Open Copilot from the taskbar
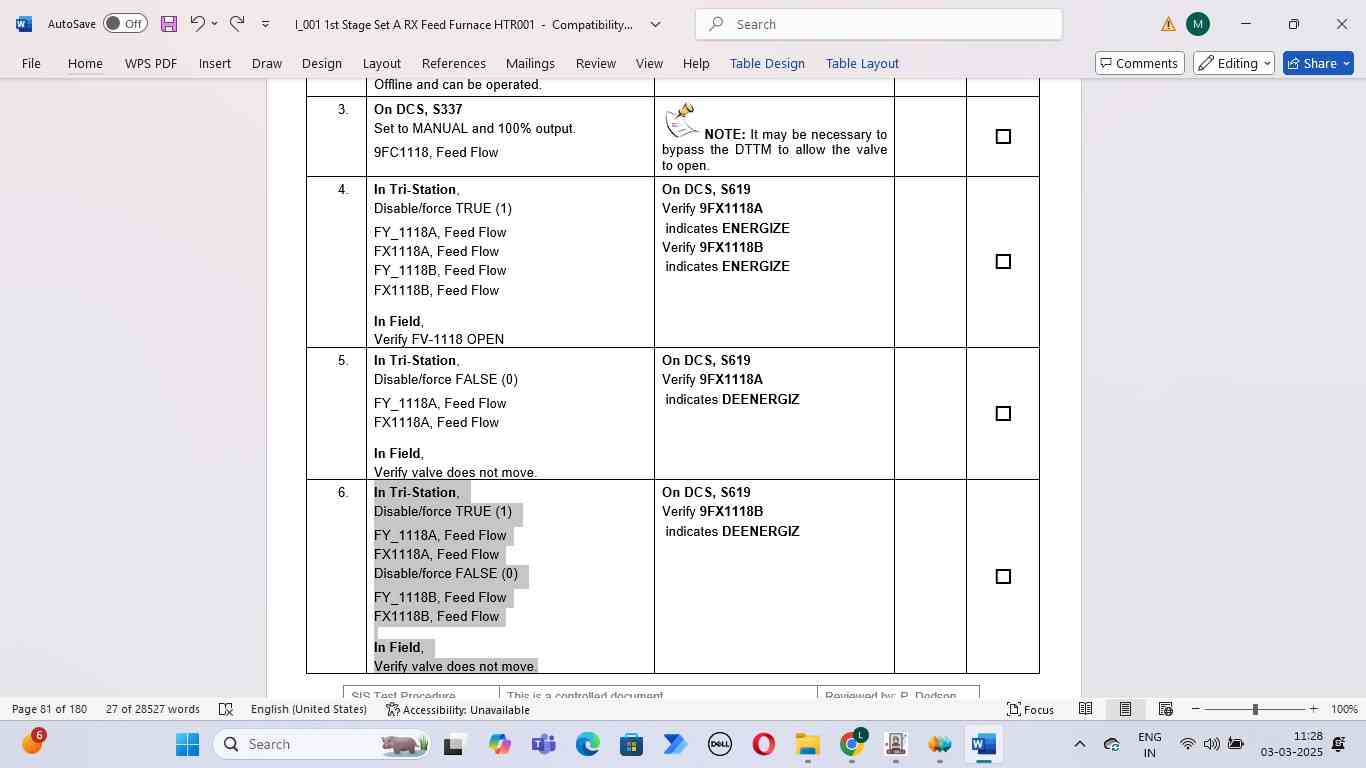Screen dimensions: 1366x768 pos(500,744)
